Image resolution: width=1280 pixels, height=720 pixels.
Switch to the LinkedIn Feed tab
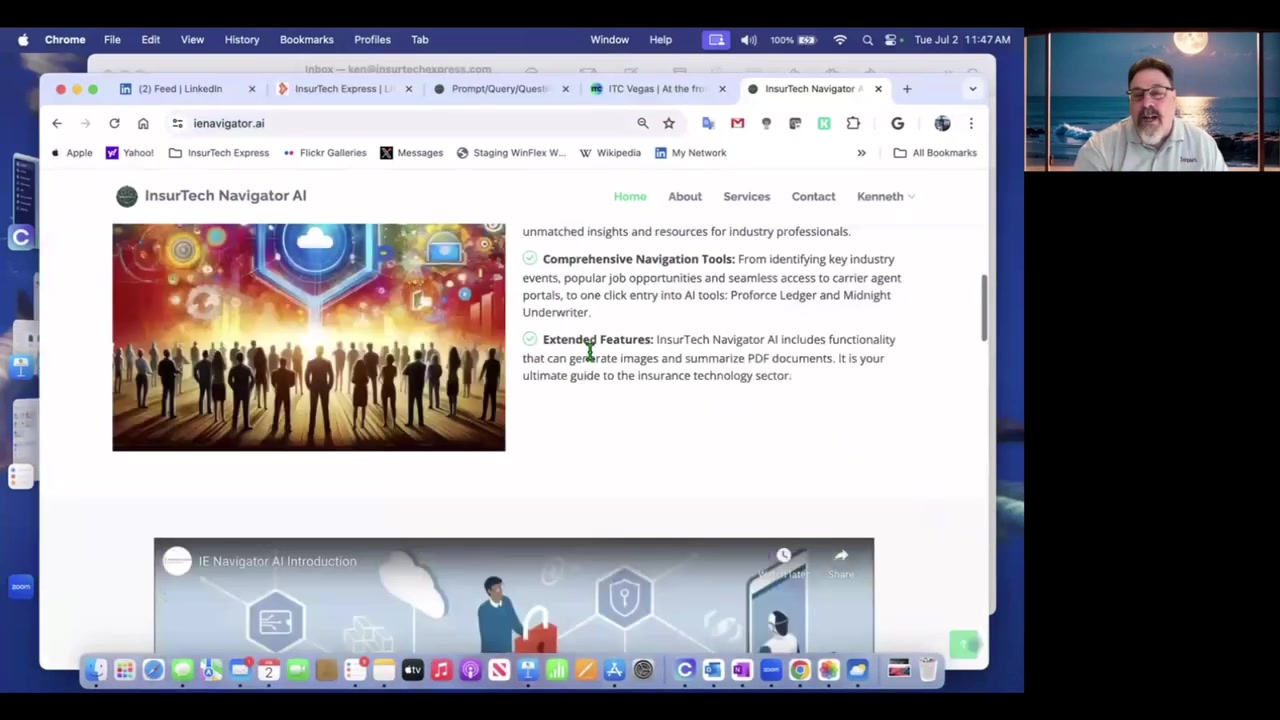tap(180, 89)
